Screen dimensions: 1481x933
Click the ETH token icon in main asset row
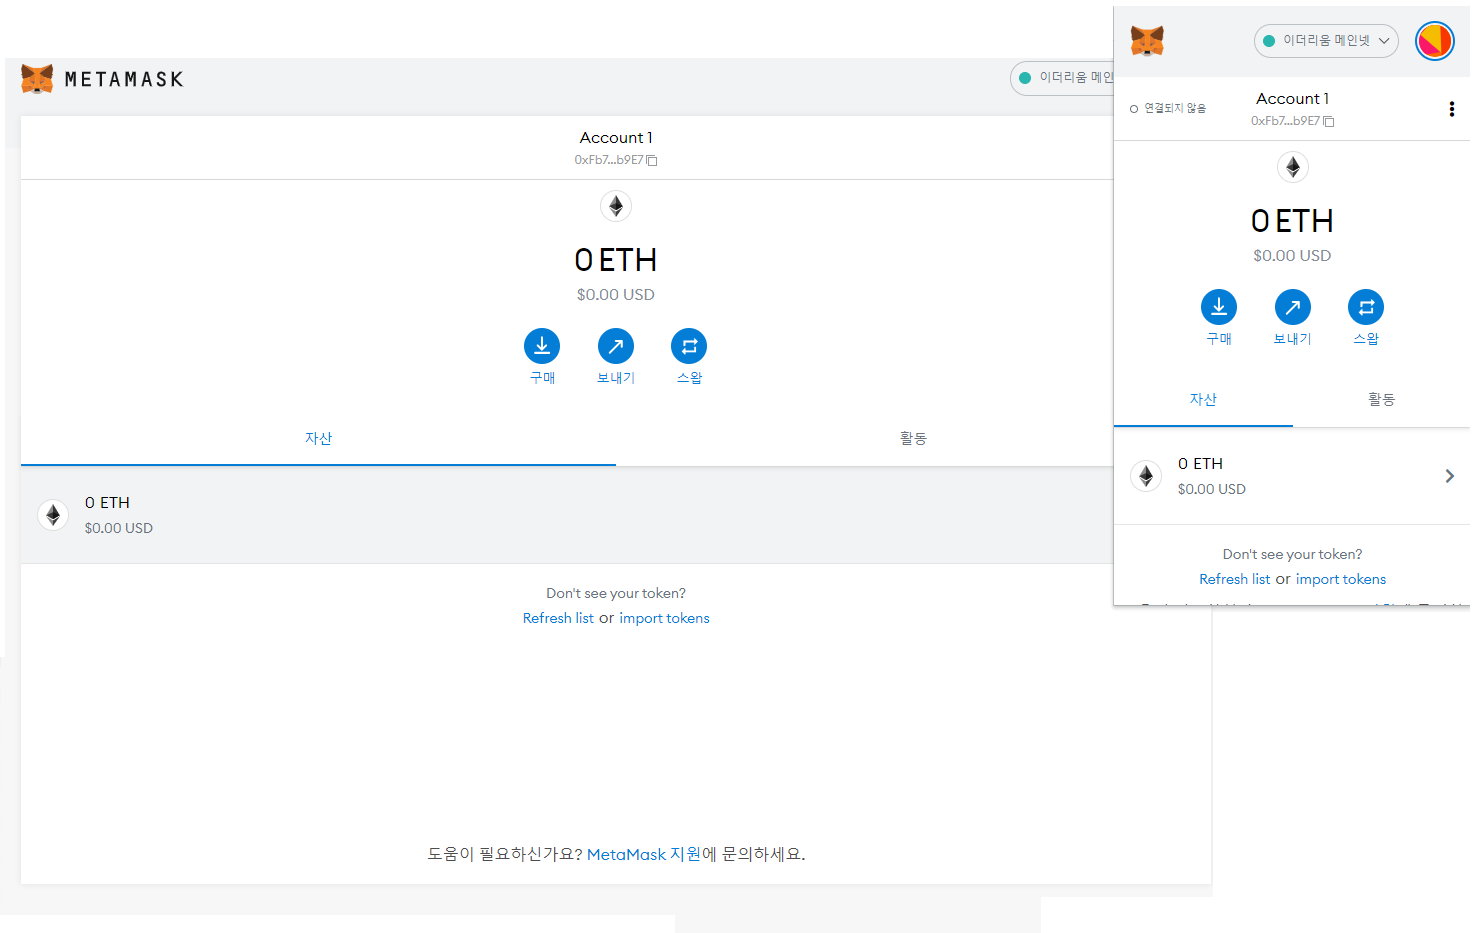tap(53, 515)
